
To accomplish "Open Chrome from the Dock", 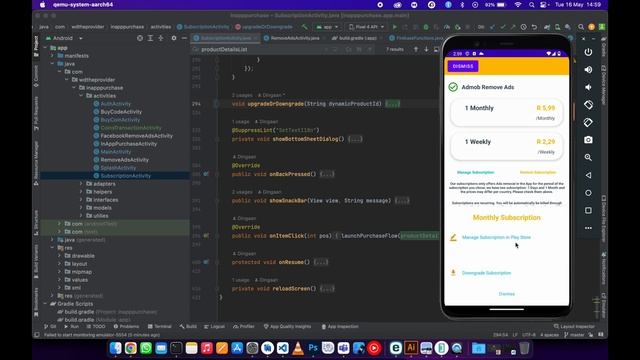I will [x=131, y=348].
